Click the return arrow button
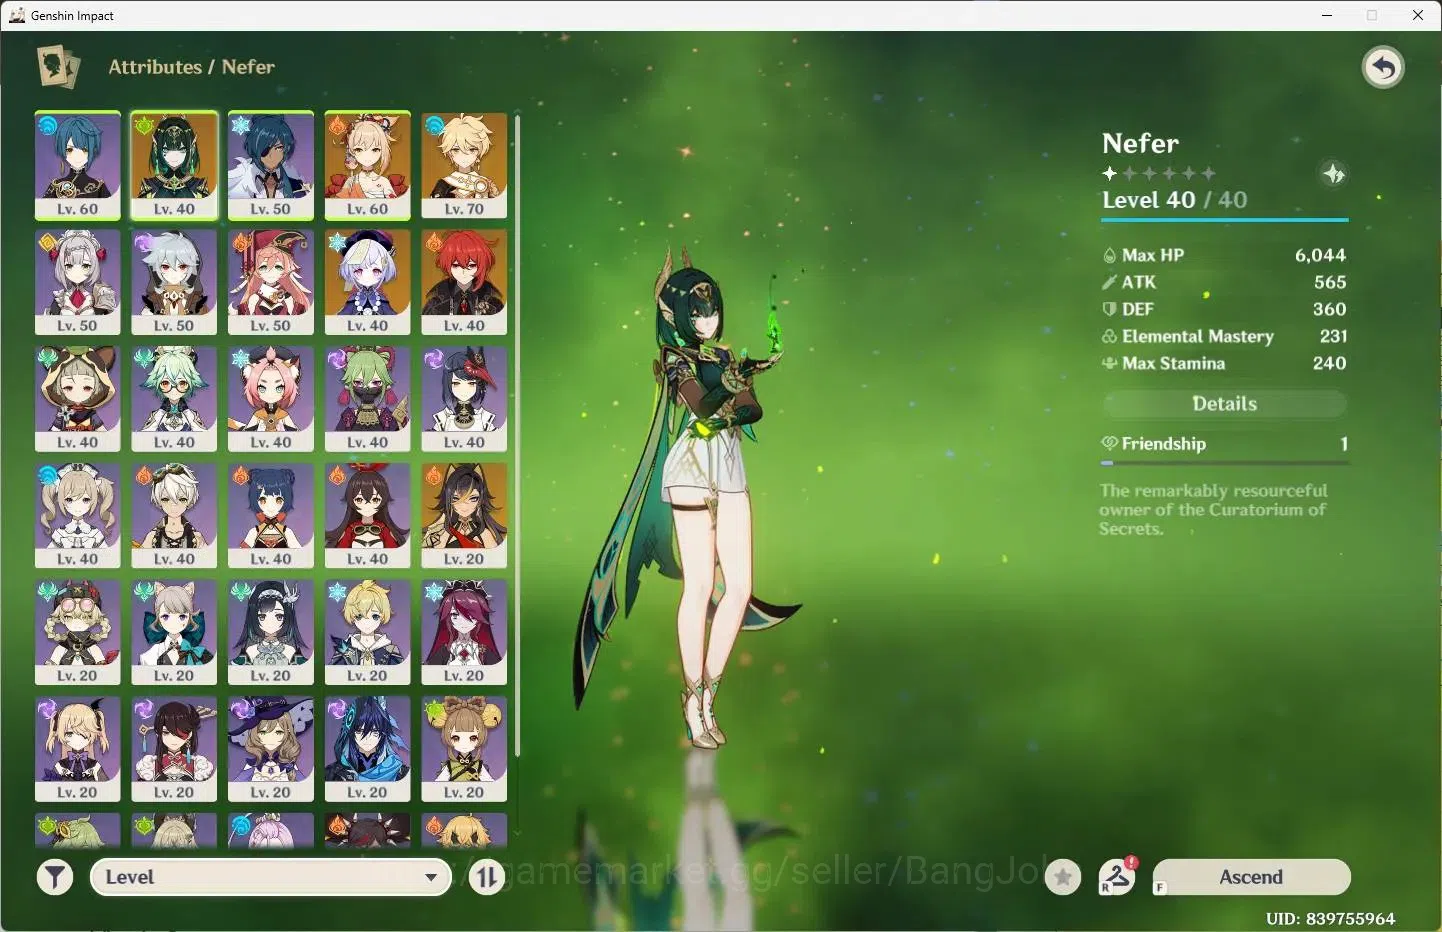 (x=1383, y=68)
